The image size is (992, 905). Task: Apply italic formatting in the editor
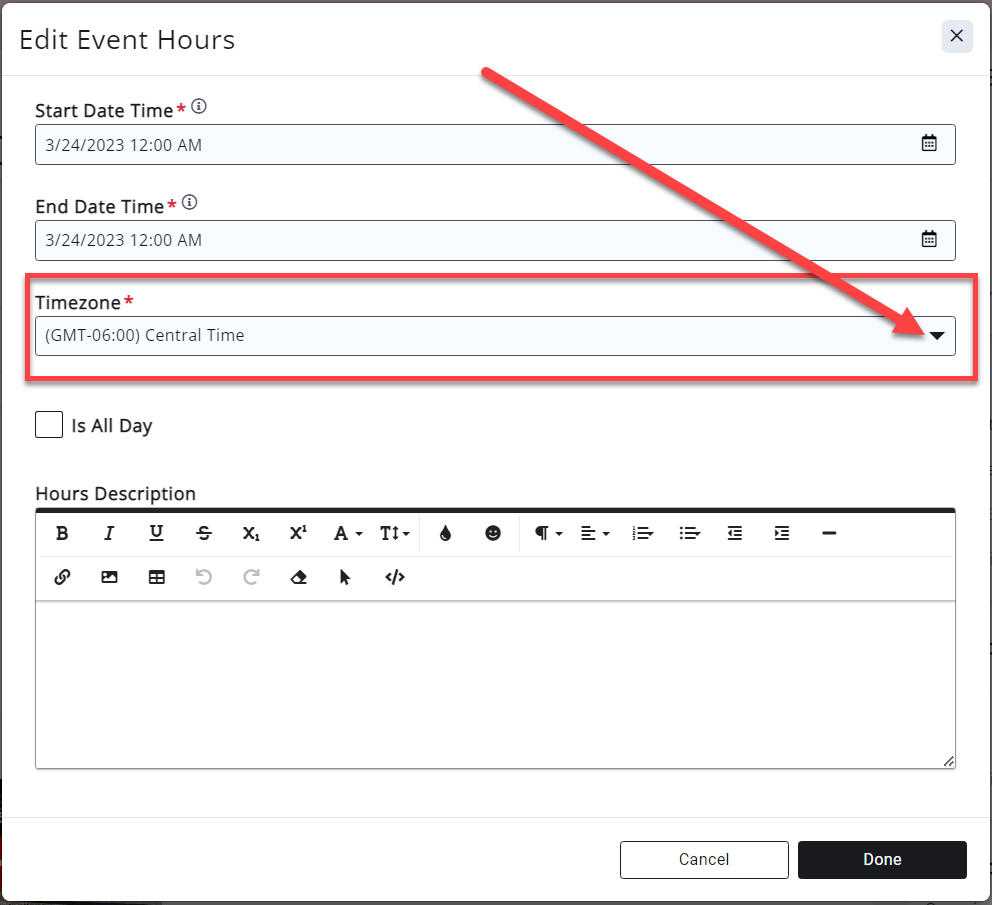110,534
